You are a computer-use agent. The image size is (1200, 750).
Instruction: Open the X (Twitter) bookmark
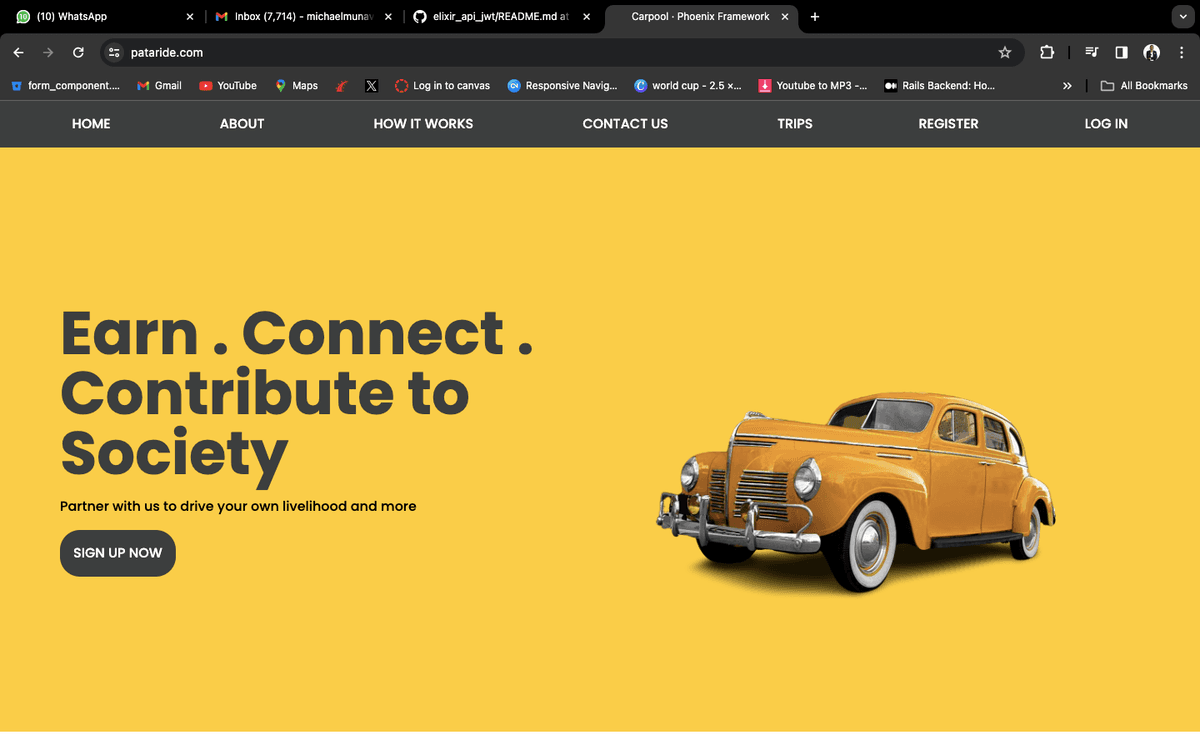point(371,86)
